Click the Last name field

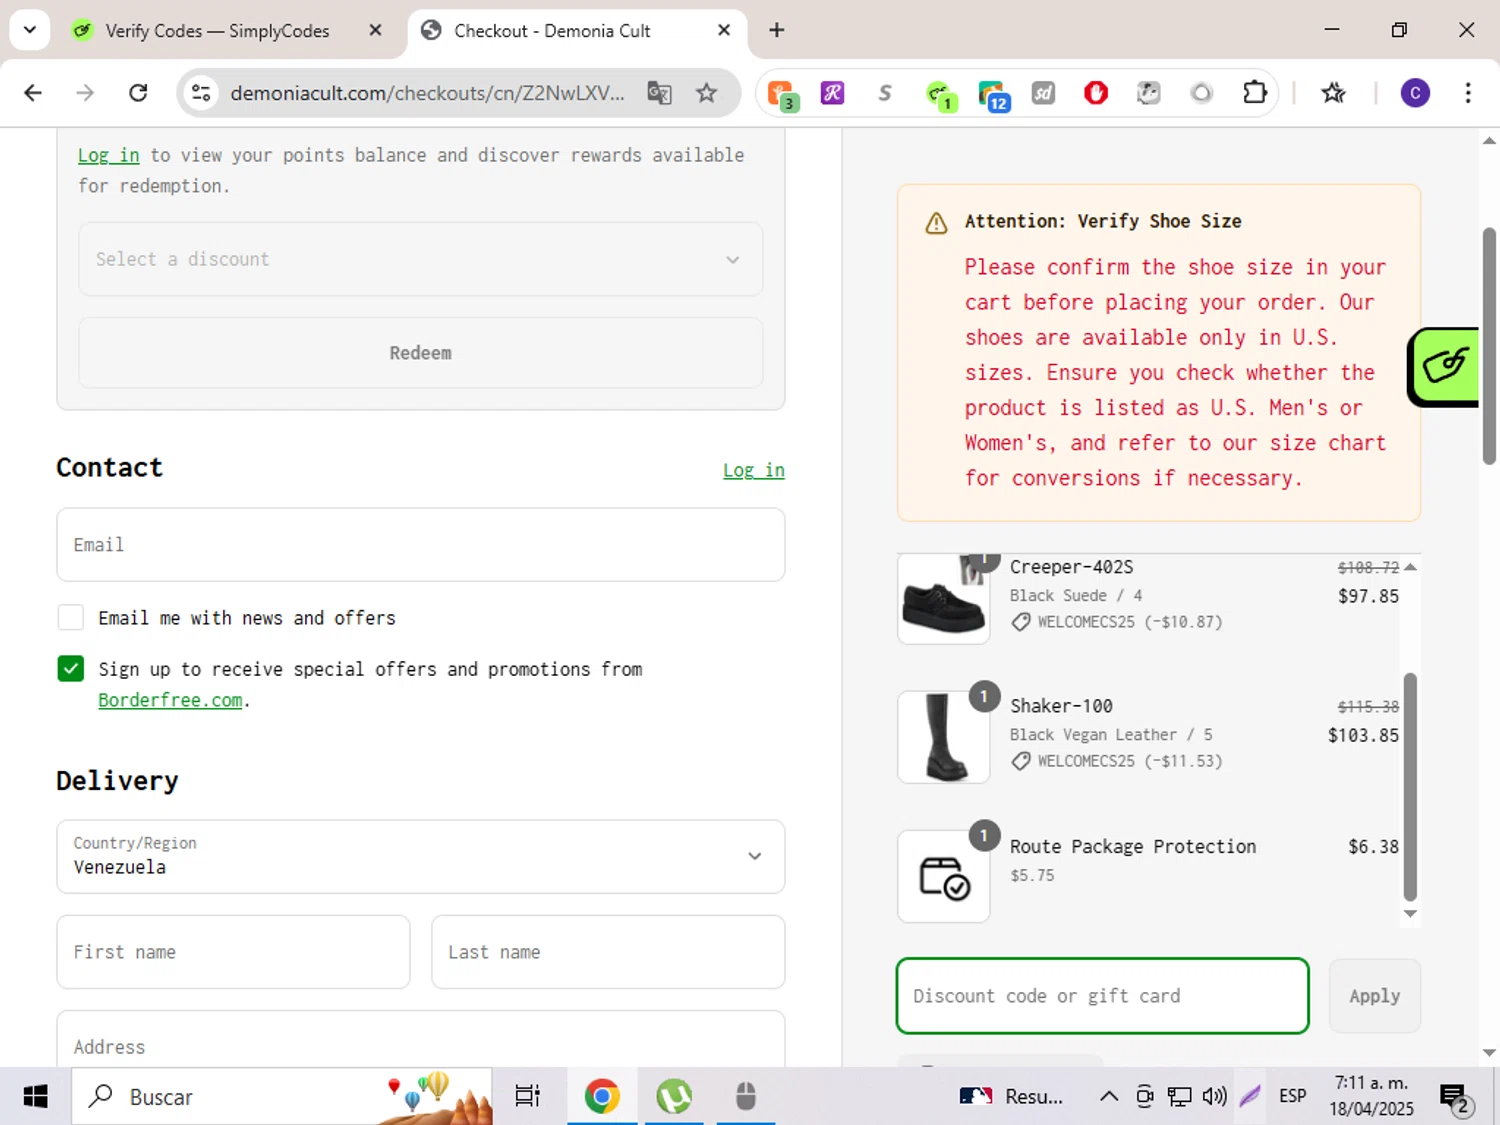tap(608, 952)
